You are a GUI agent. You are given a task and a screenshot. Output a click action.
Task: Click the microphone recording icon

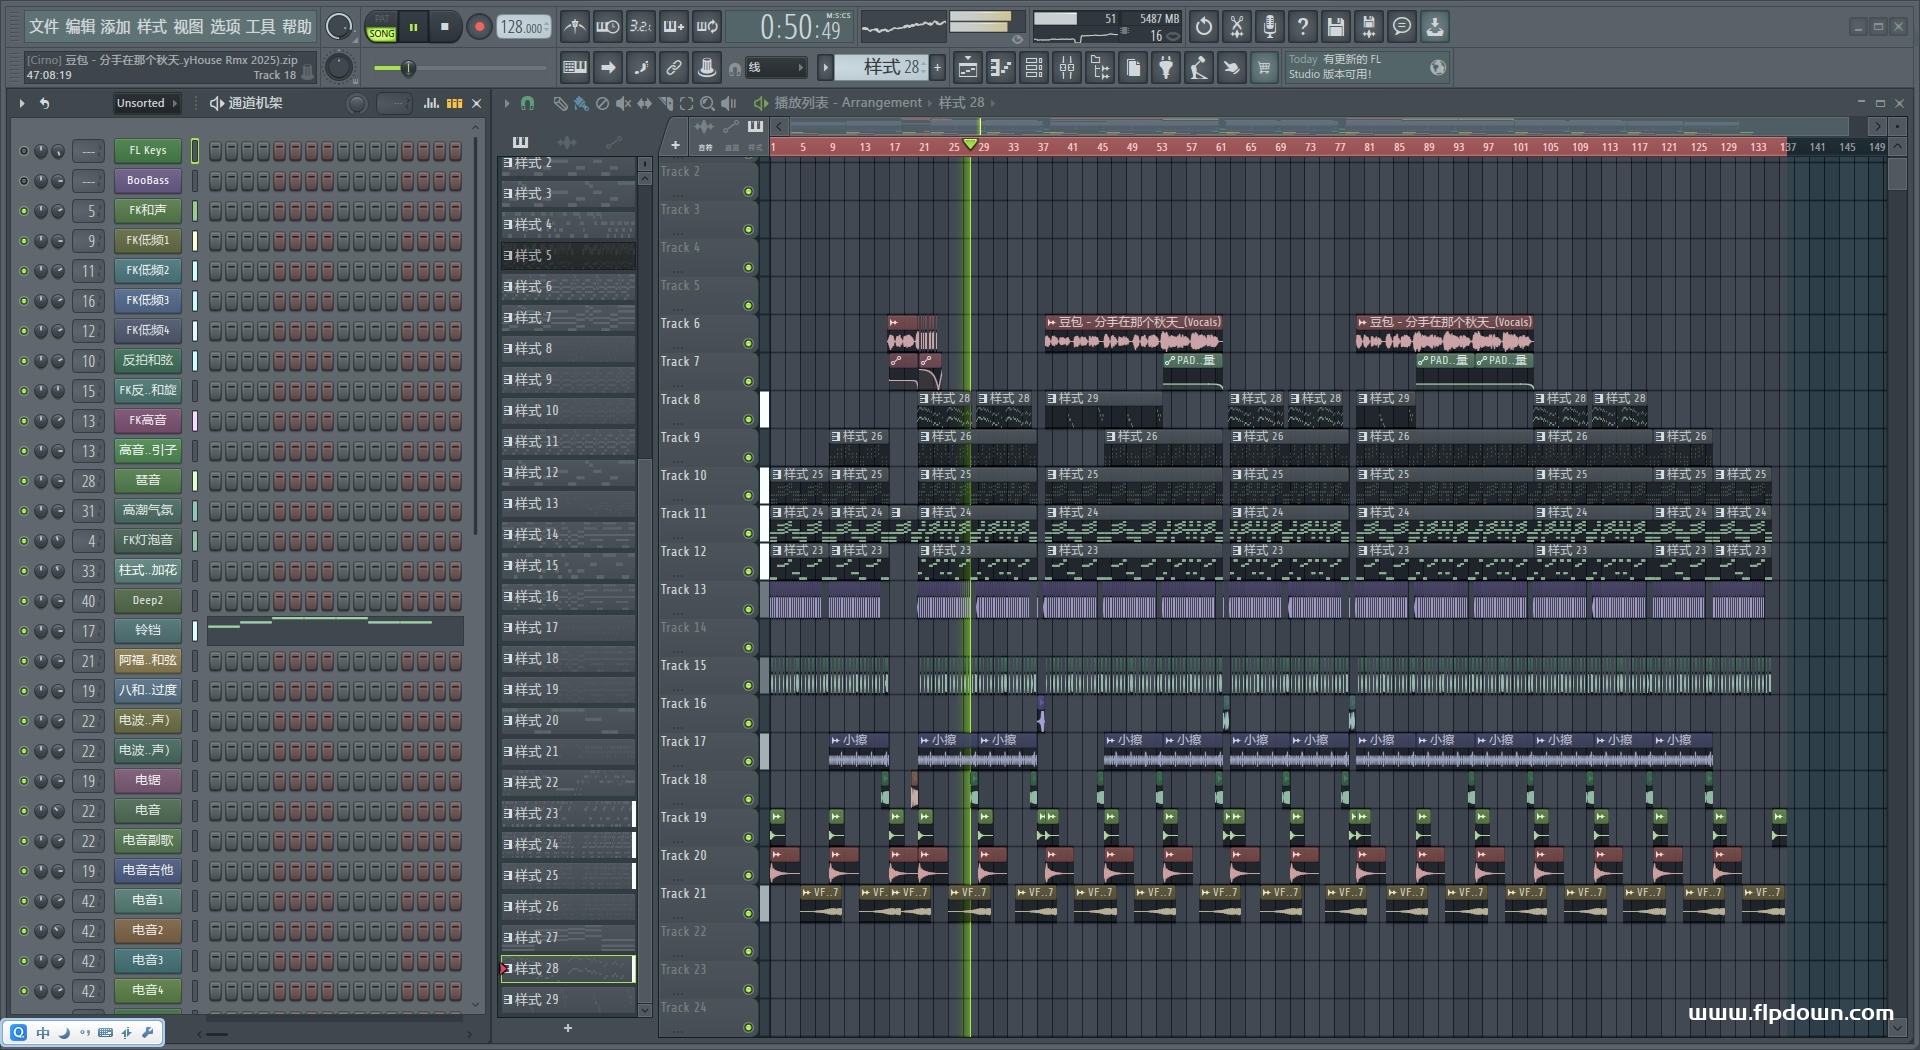click(x=1269, y=27)
